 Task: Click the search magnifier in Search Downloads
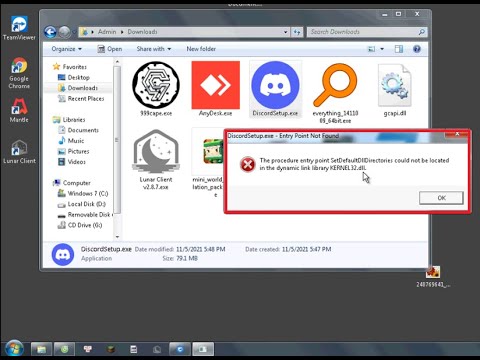coord(421,32)
